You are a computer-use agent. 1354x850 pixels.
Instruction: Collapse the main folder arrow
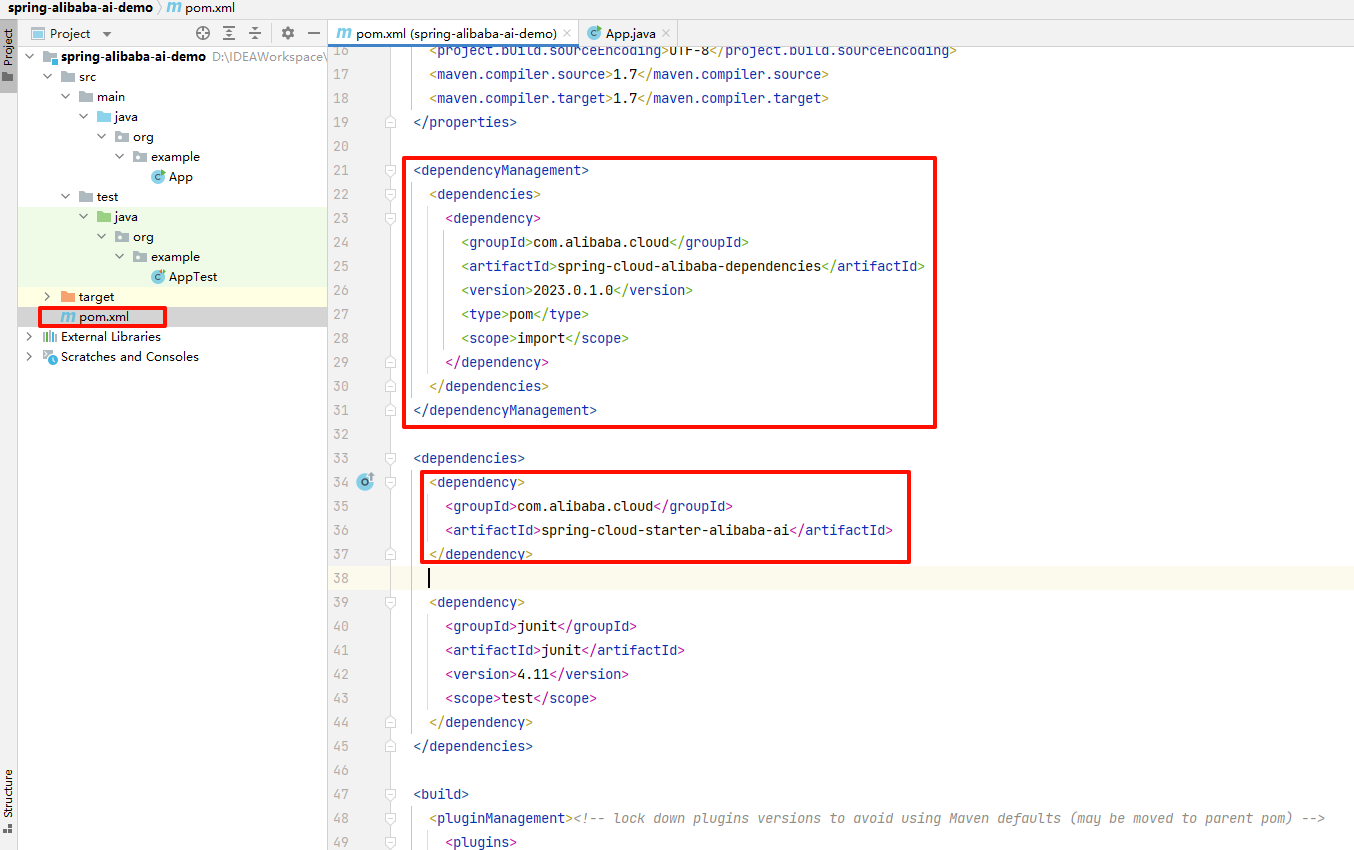pyautogui.click(x=66, y=97)
